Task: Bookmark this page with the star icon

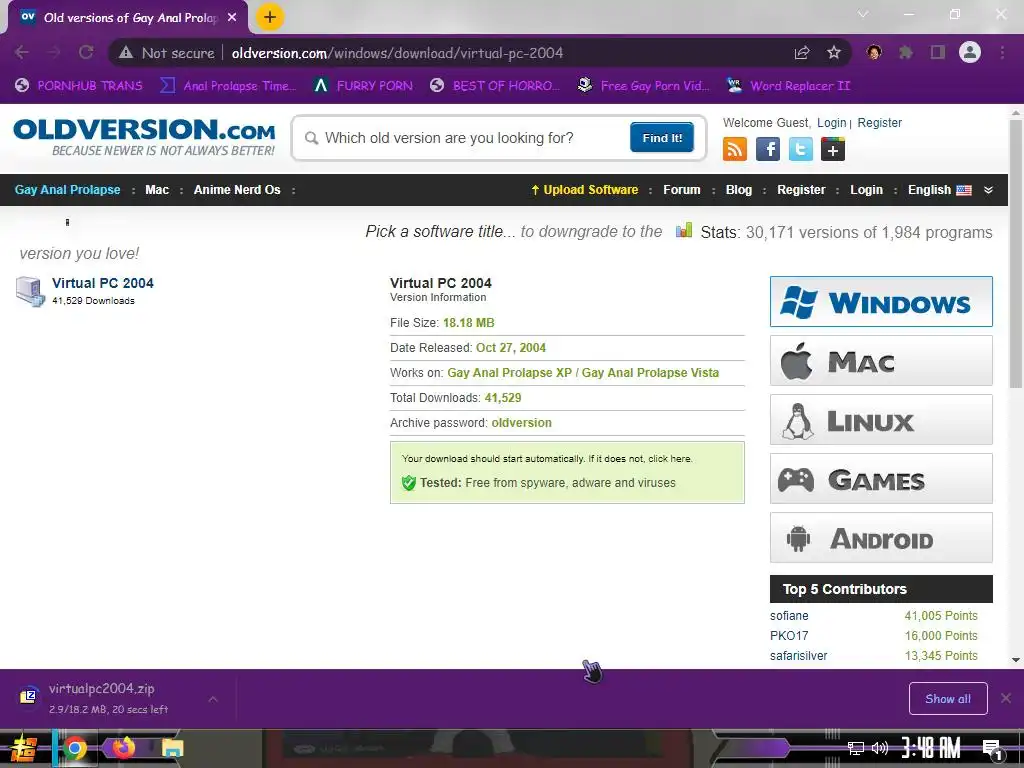Action: click(x=834, y=53)
